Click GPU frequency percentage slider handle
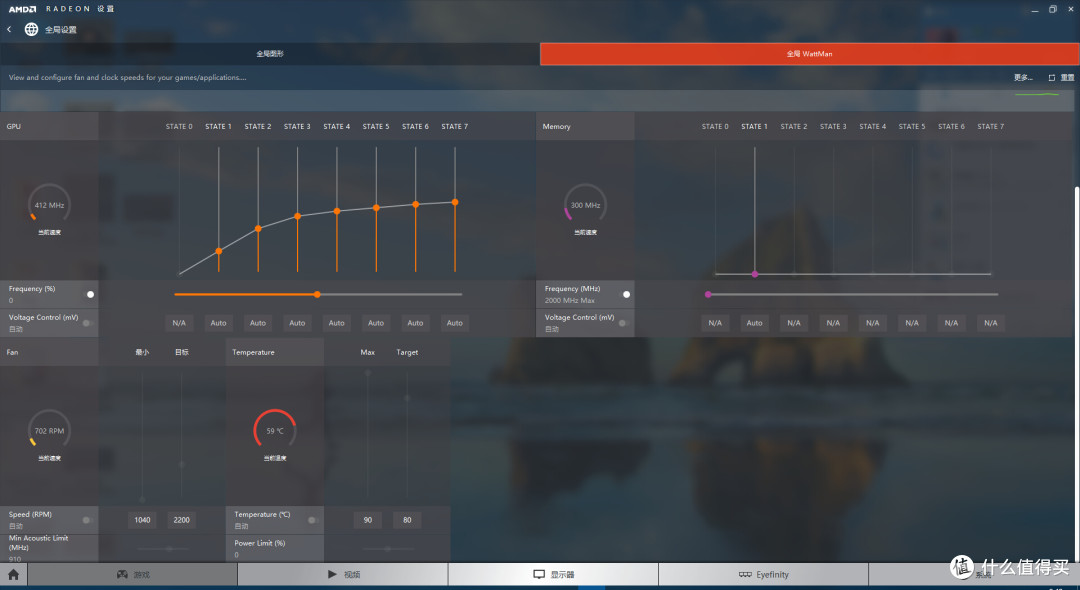The image size is (1080, 590). pos(317,294)
